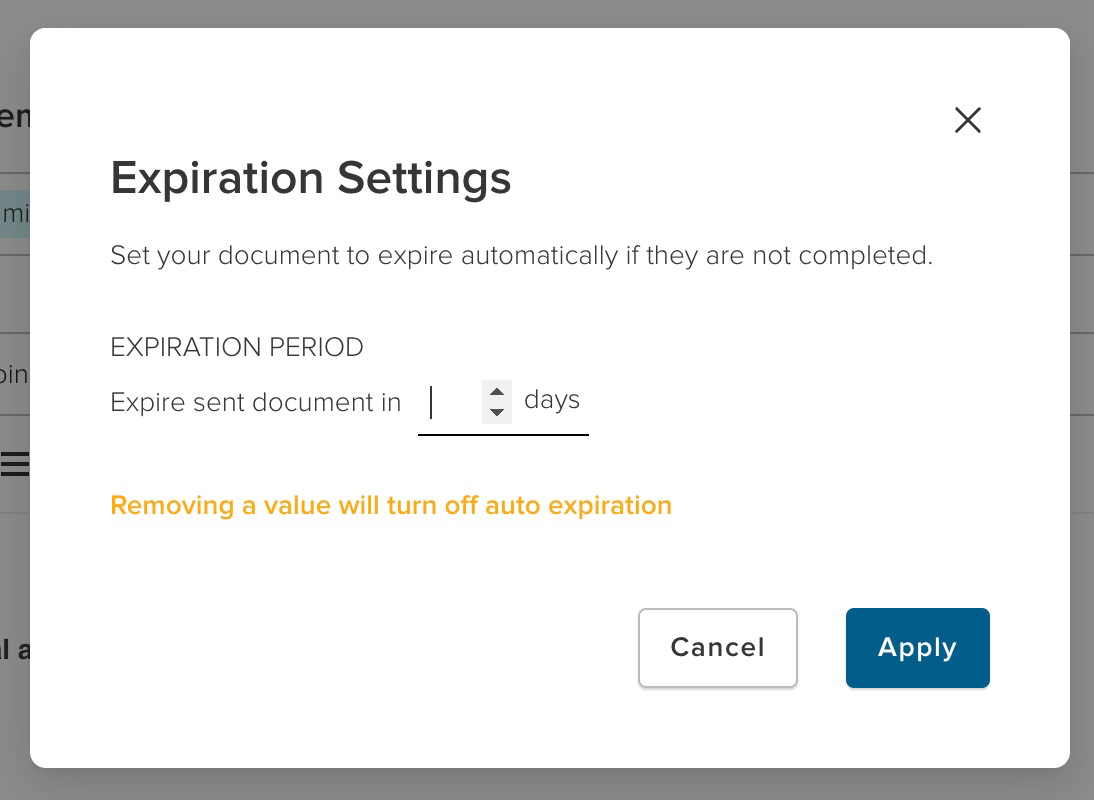
Task: Apply the expiration settings
Action: point(917,648)
